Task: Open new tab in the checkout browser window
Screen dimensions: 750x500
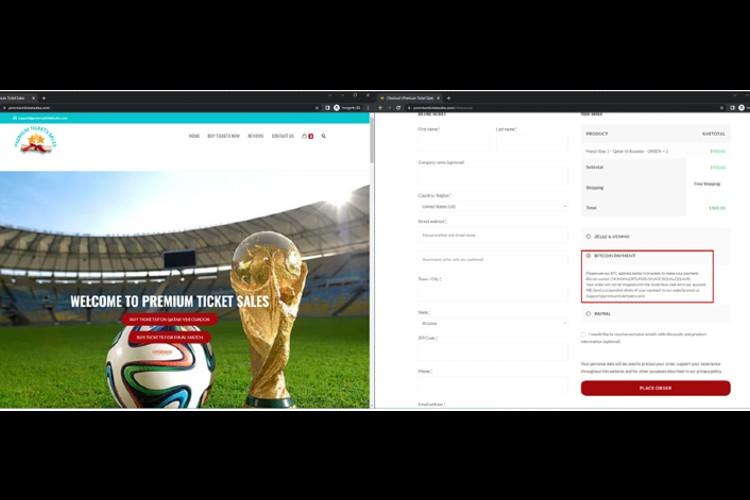Action: pos(449,98)
